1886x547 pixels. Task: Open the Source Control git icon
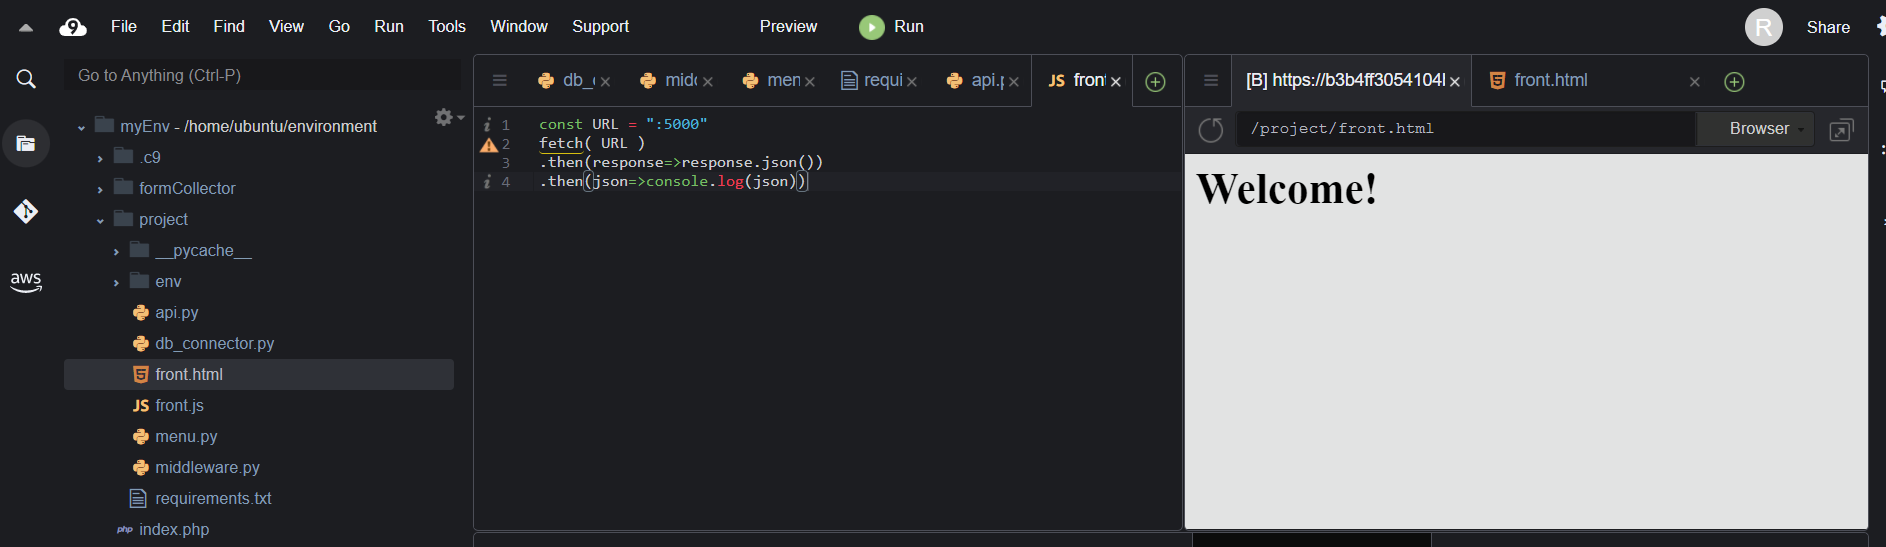26,211
